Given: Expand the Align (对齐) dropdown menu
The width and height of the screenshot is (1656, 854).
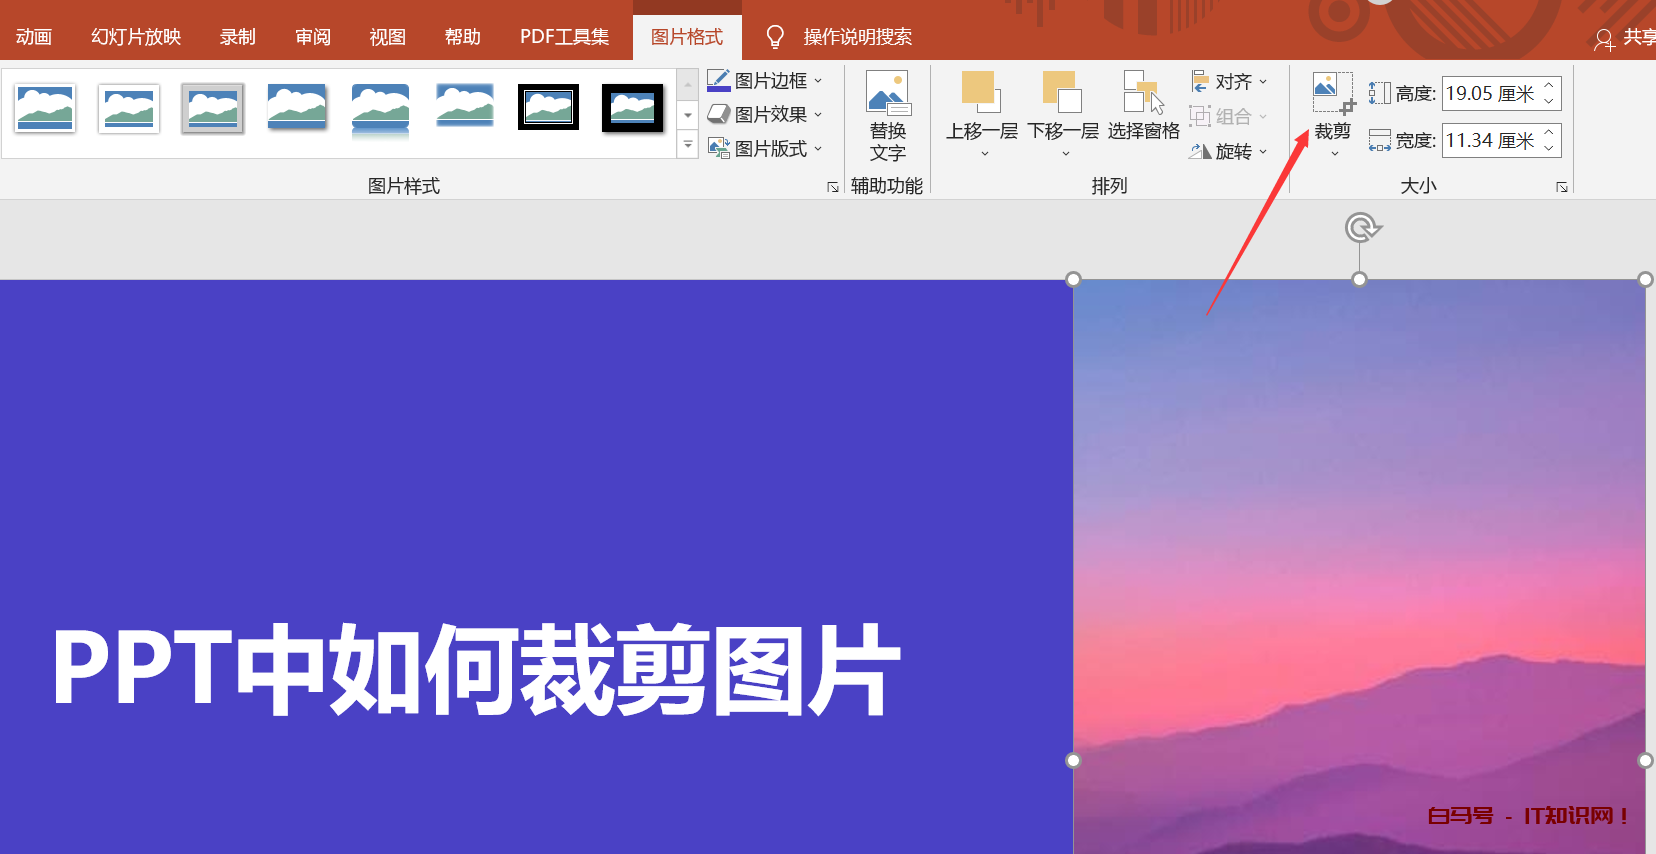Looking at the screenshot, I should [x=1229, y=82].
